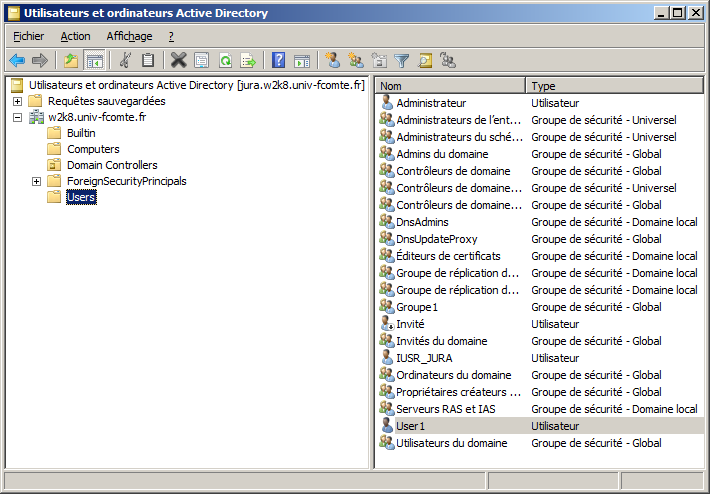Collapse the w2k8.univ-fcomte.fr domain node
Screen dimensions: 710x494
18,117
